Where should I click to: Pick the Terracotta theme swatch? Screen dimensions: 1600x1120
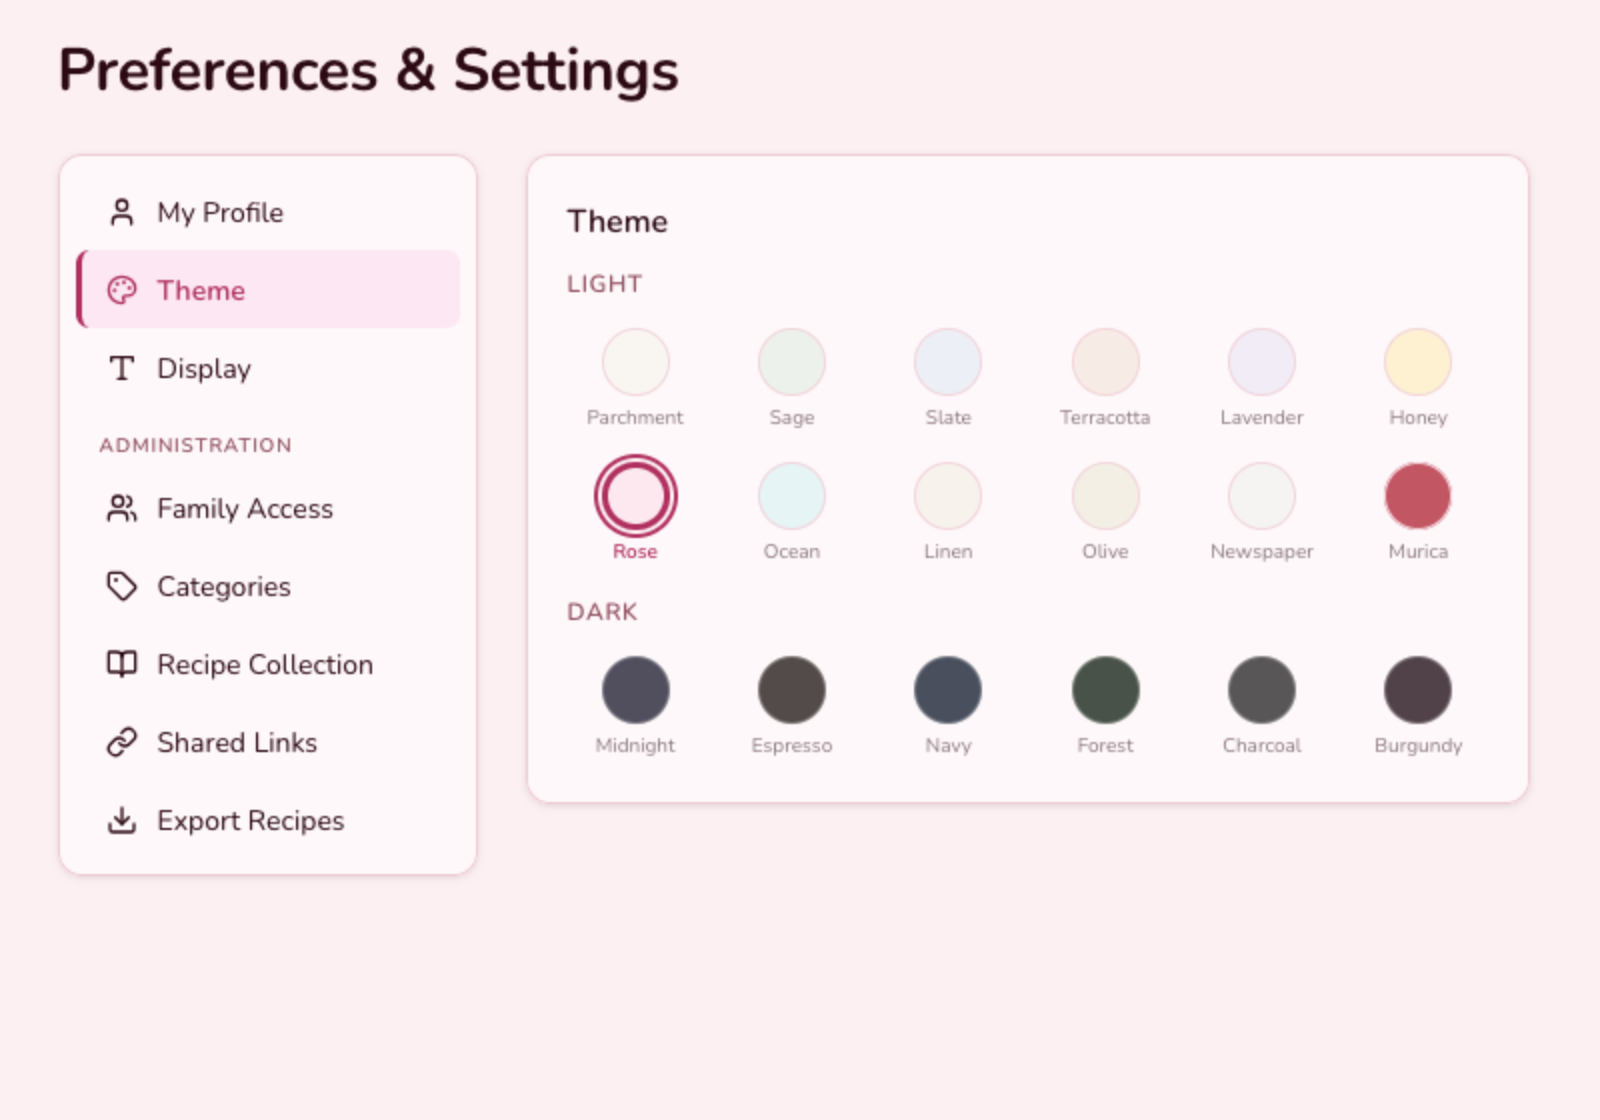(1105, 362)
